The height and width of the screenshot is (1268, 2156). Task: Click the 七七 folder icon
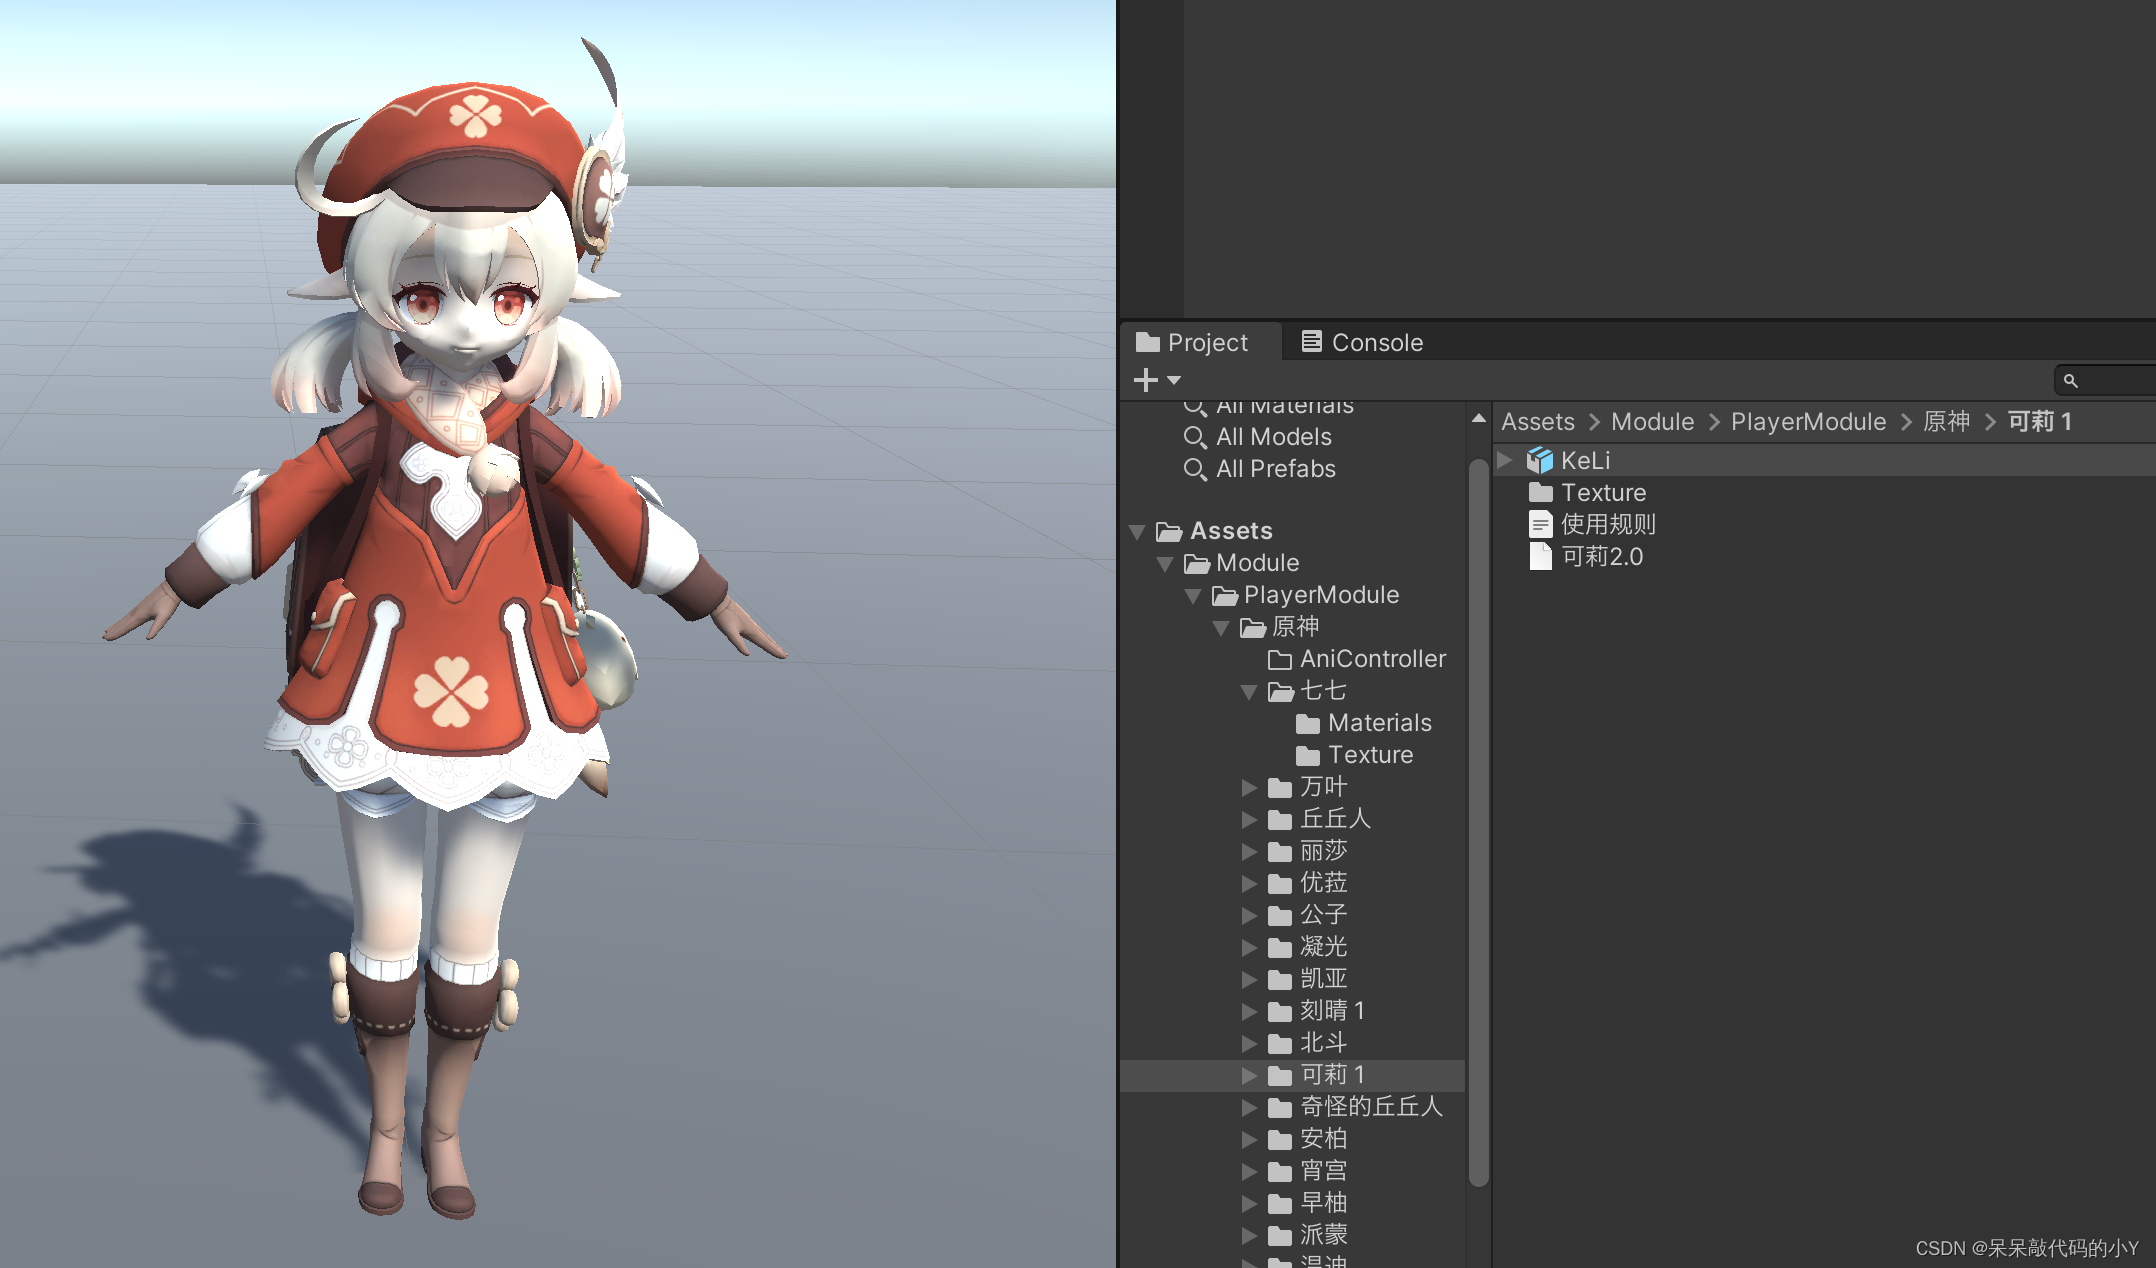pos(1281,691)
